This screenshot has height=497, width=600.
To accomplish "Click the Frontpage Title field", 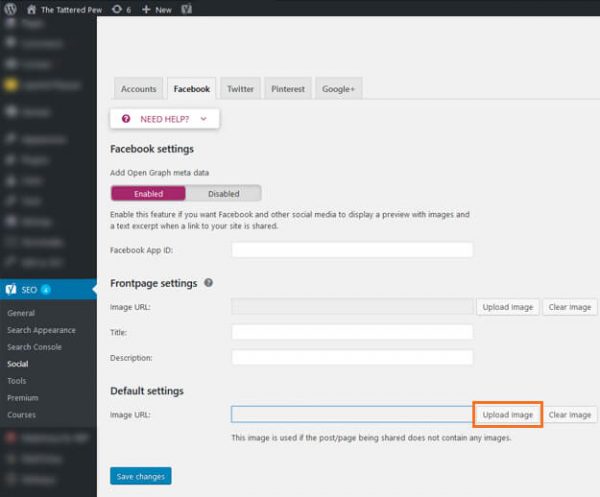I will (352, 332).
